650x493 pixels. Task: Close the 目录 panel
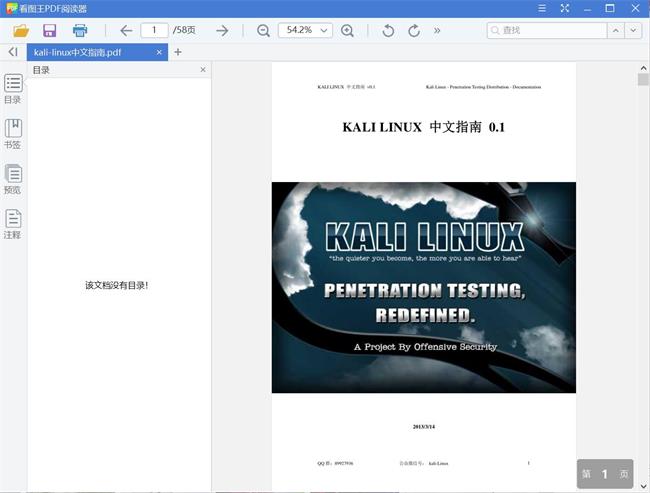pos(203,70)
